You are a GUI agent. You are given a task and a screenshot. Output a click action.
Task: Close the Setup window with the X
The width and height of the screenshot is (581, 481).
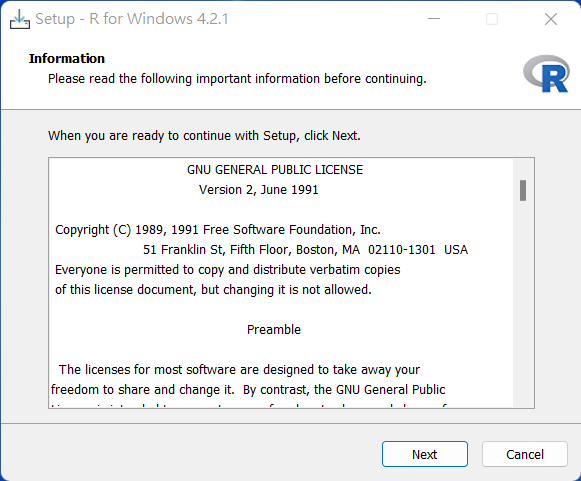tap(551, 19)
